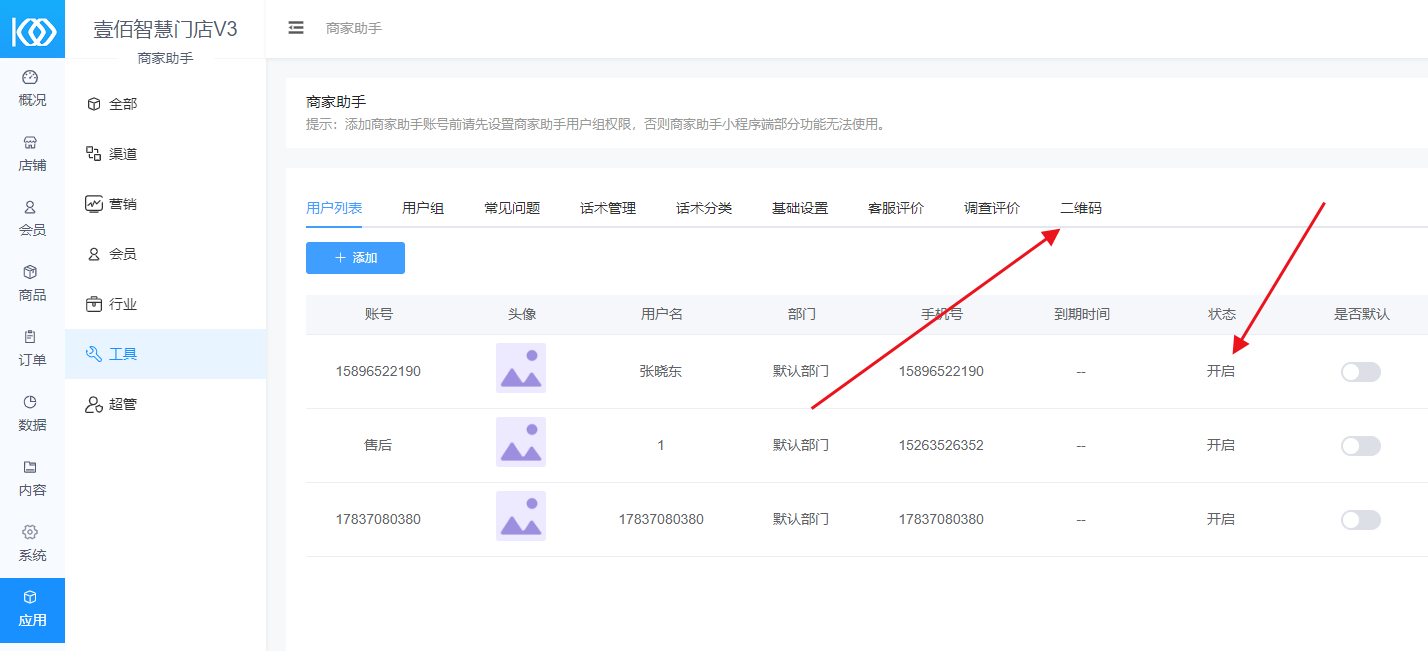Click username 张晓东
1428x651 pixels.
(x=661, y=371)
